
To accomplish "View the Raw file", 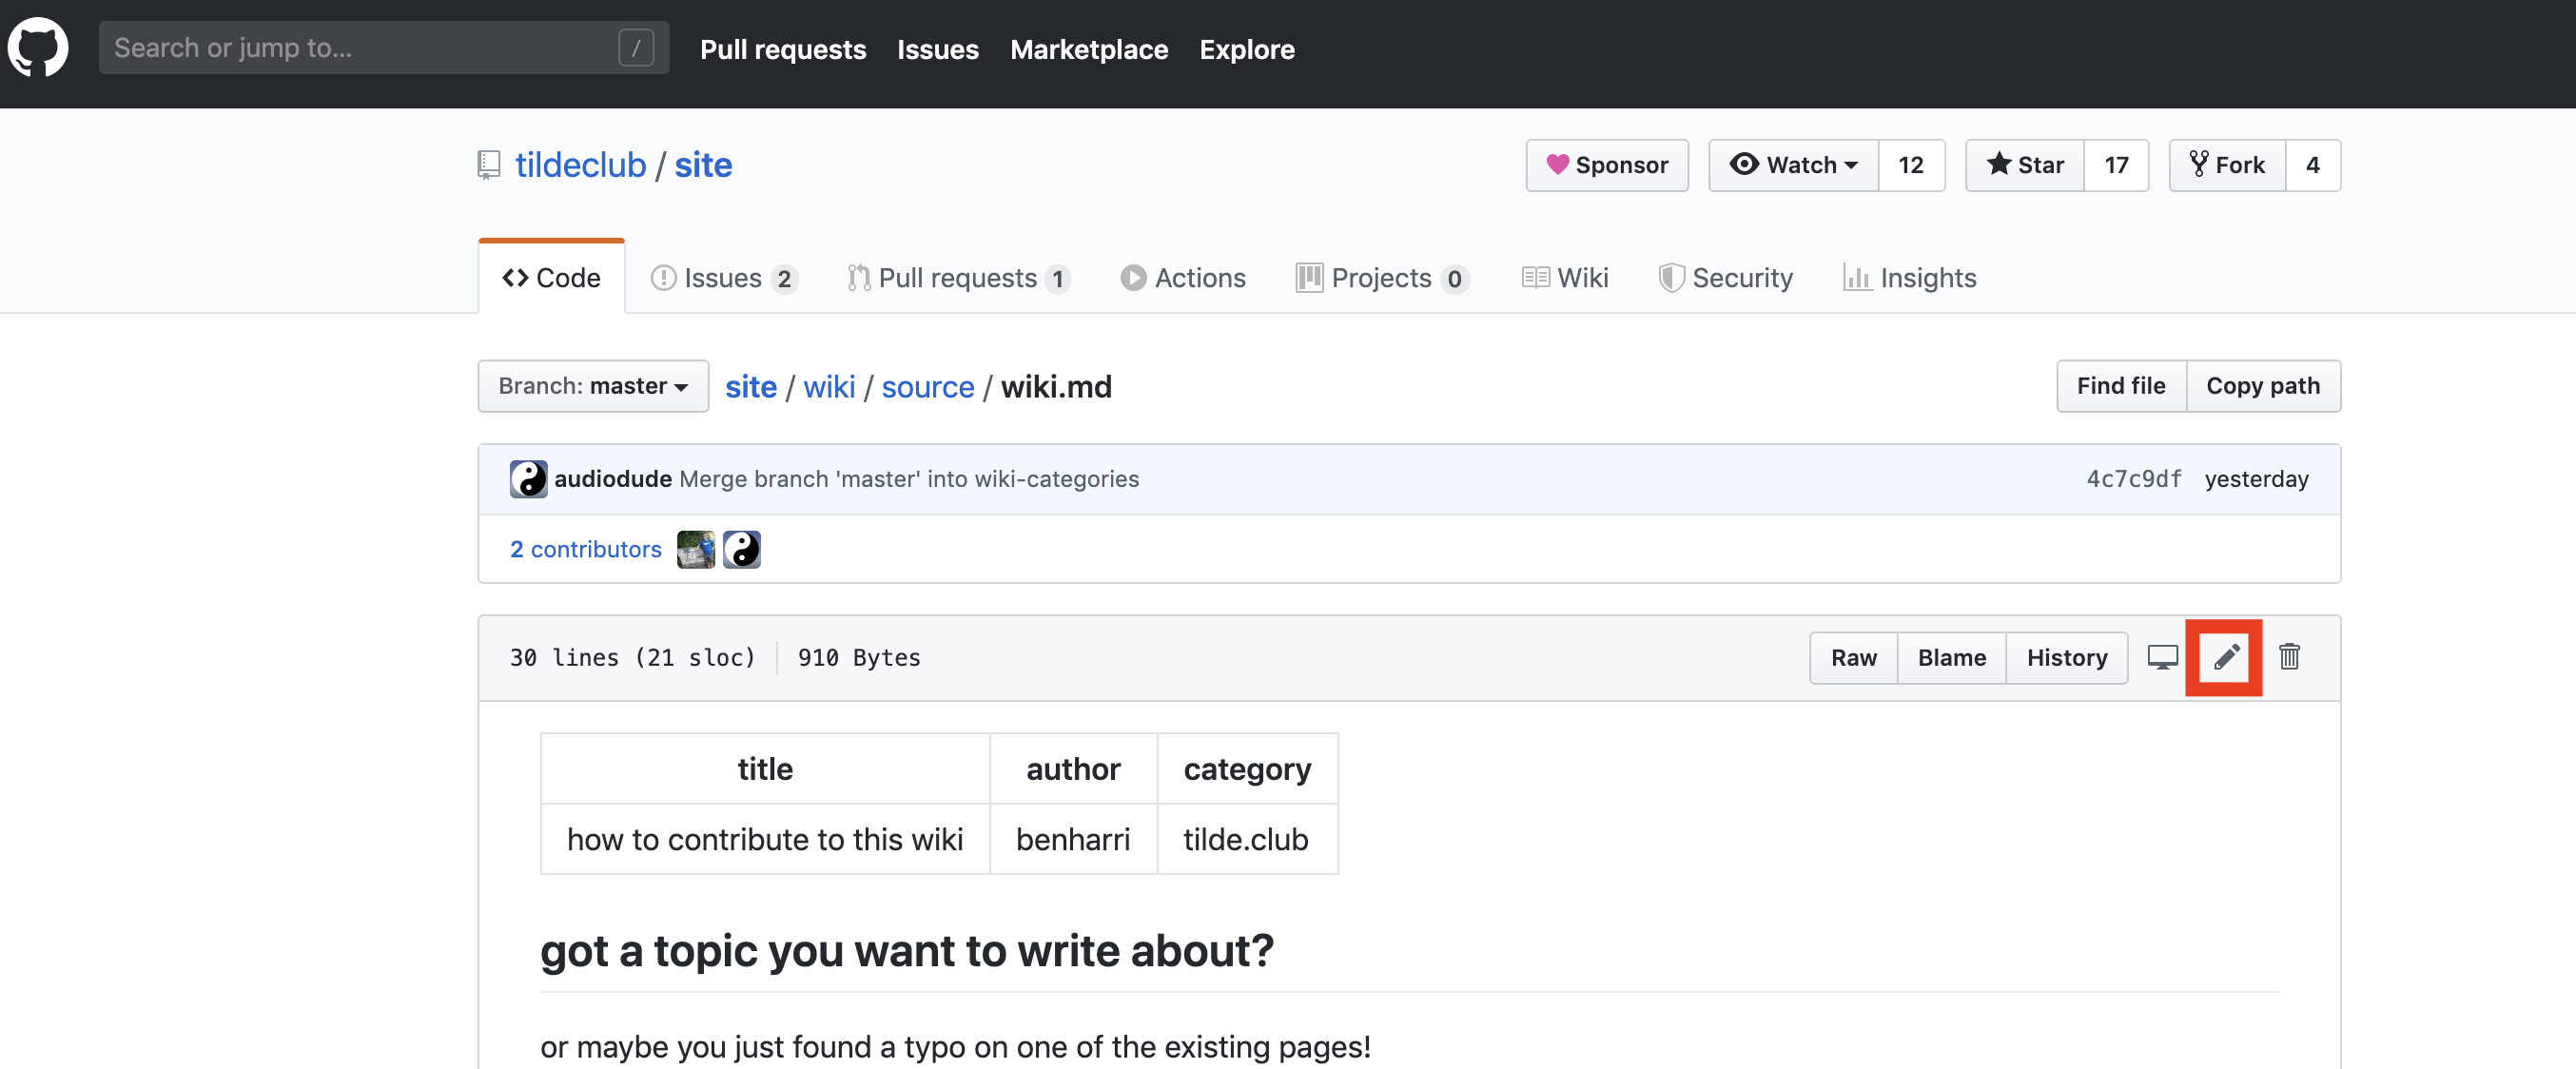I will [x=1854, y=657].
